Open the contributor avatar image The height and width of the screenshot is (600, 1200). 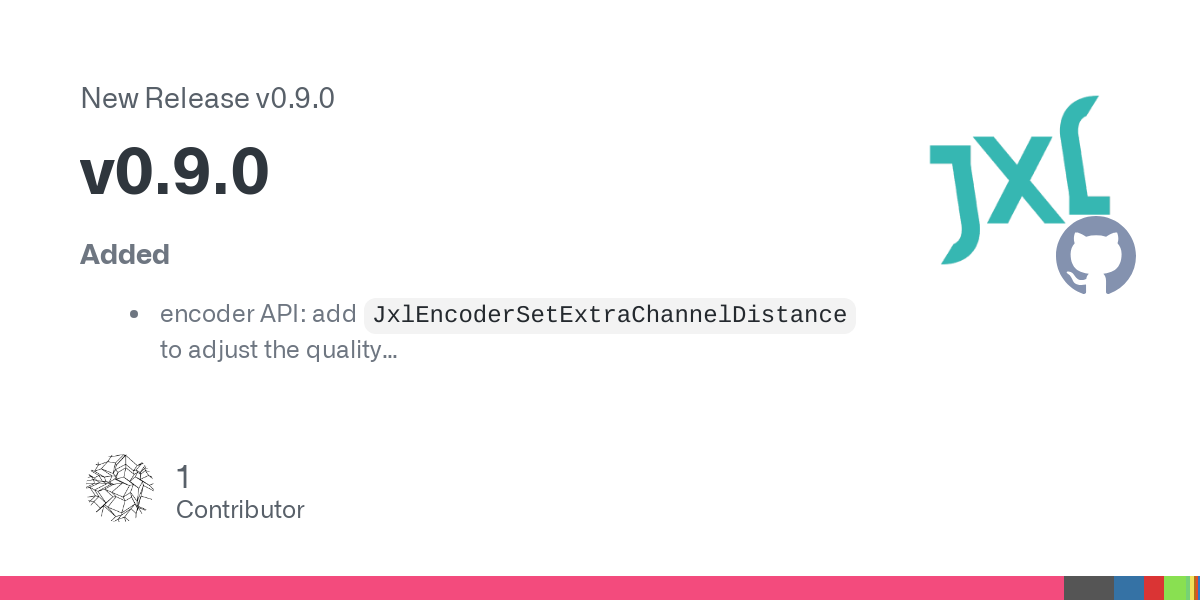120,488
